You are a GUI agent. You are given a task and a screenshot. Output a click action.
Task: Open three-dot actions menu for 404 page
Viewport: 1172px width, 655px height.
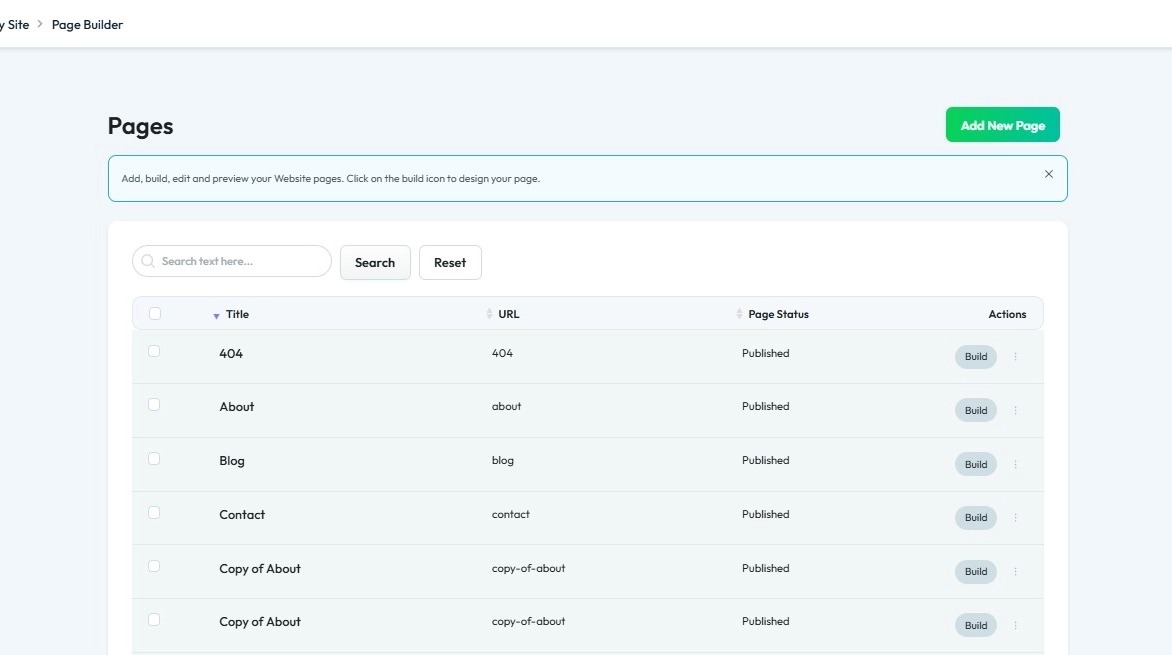pyautogui.click(x=1015, y=357)
